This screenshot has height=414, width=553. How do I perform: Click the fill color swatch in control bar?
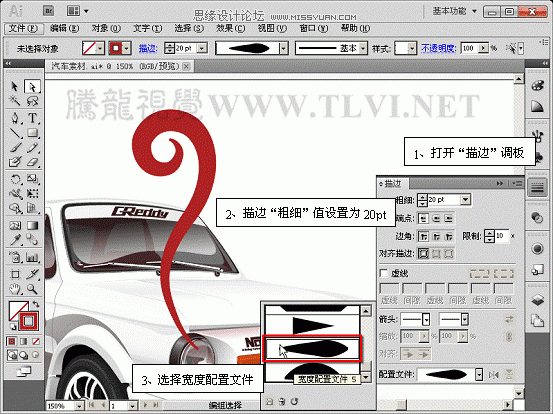[89, 48]
